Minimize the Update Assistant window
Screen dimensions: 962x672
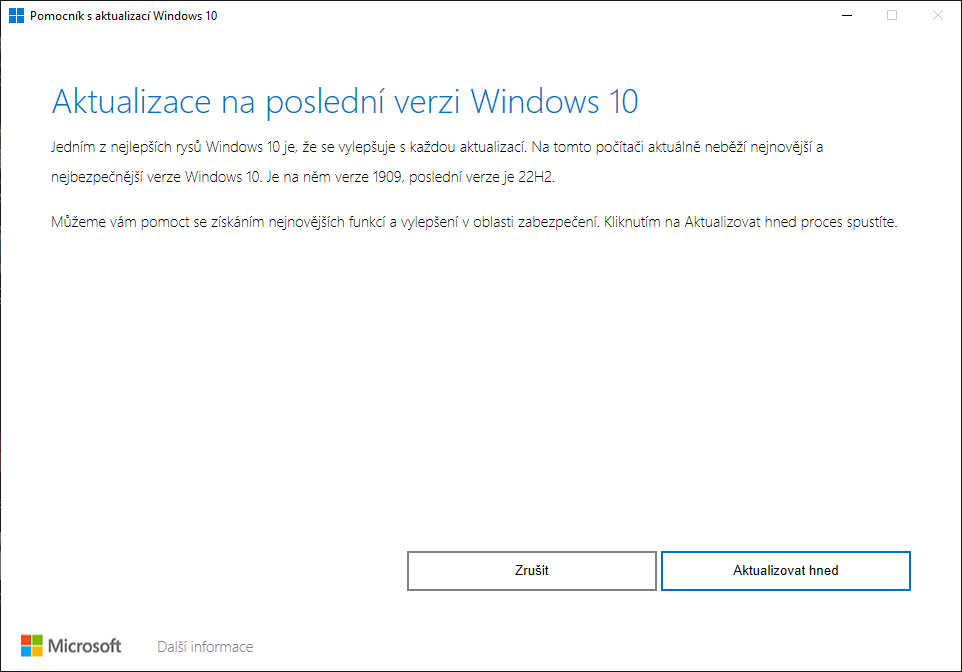pyautogui.click(x=846, y=15)
